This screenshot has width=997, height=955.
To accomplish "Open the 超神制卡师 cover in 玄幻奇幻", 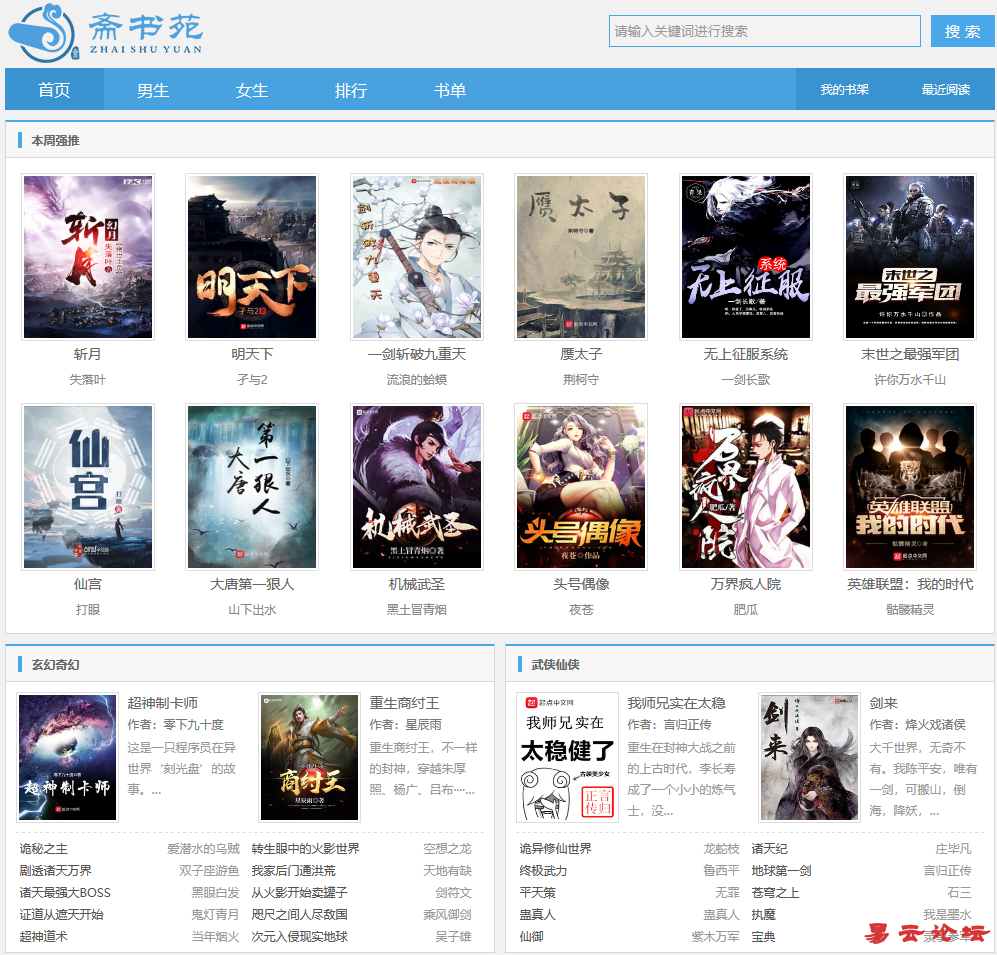I will [67, 757].
